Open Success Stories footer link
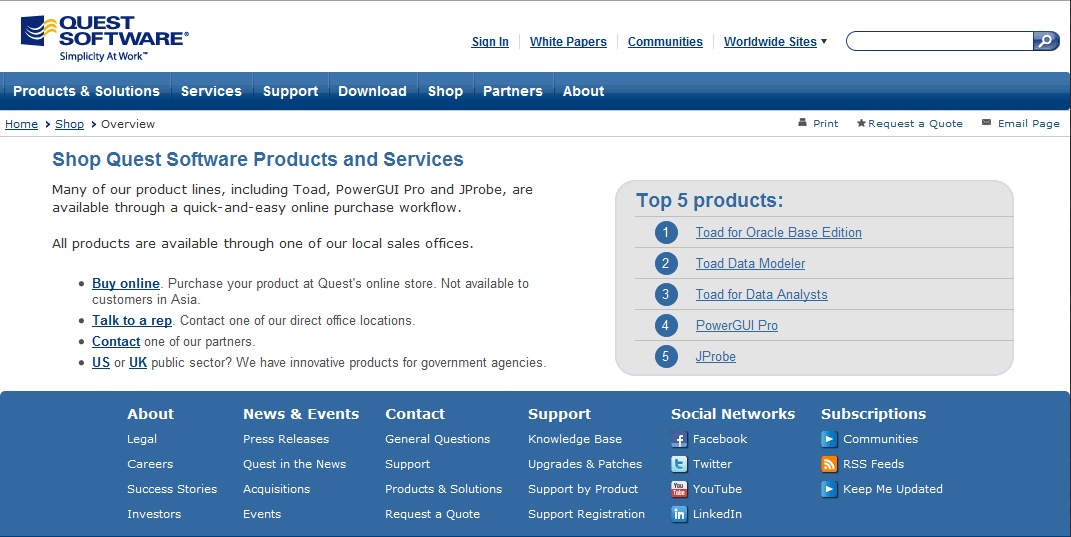 [x=172, y=489]
